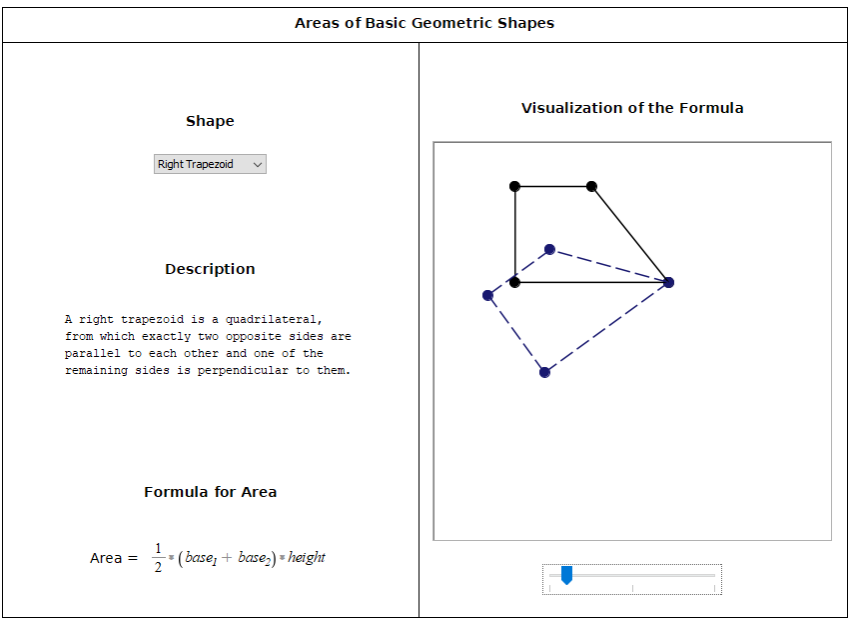Image resolution: width=852 pixels, height=624 pixels.
Task: Select the topmost blue vertex of the dashed shape
Action: coord(550,249)
